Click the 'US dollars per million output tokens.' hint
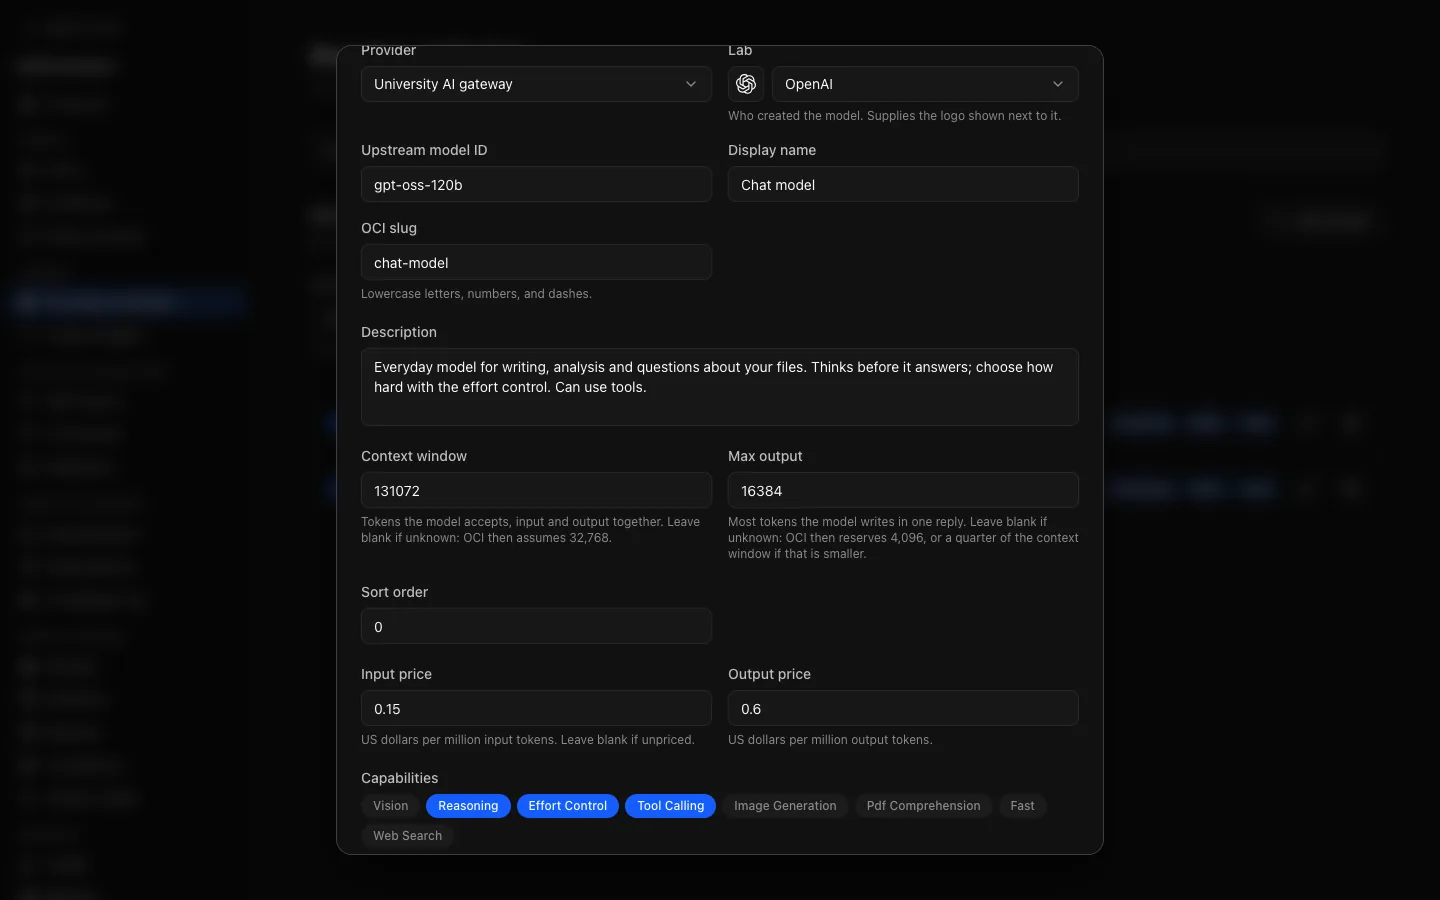This screenshot has width=1440, height=900. tap(830, 740)
